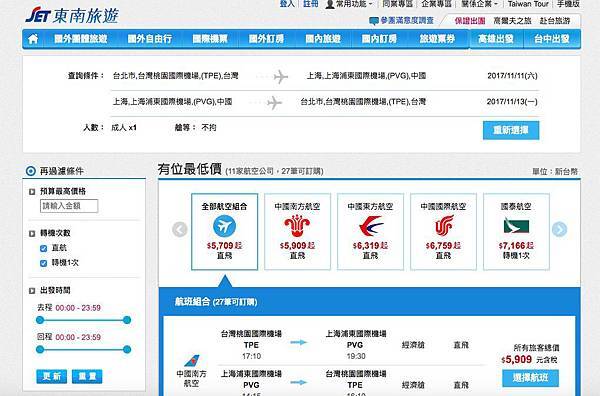
Task: Click airplane icon on TPE to PVG query row
Action: point(280,77)
